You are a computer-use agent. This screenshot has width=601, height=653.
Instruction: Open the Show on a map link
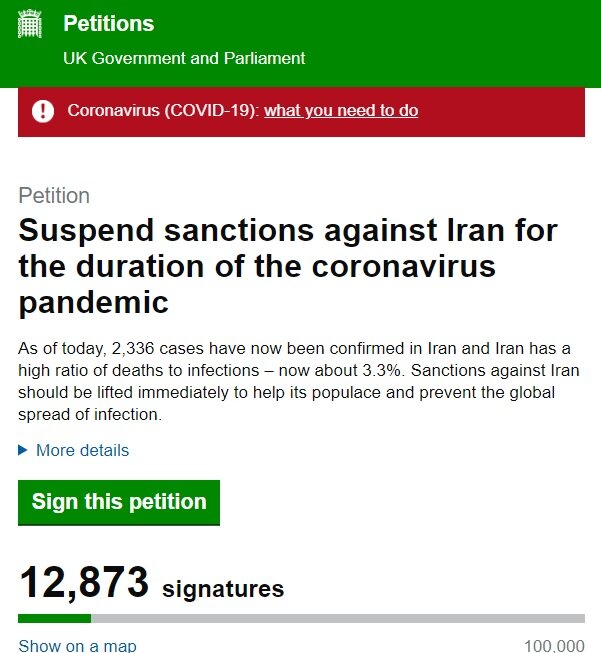[x=77, y=646]
